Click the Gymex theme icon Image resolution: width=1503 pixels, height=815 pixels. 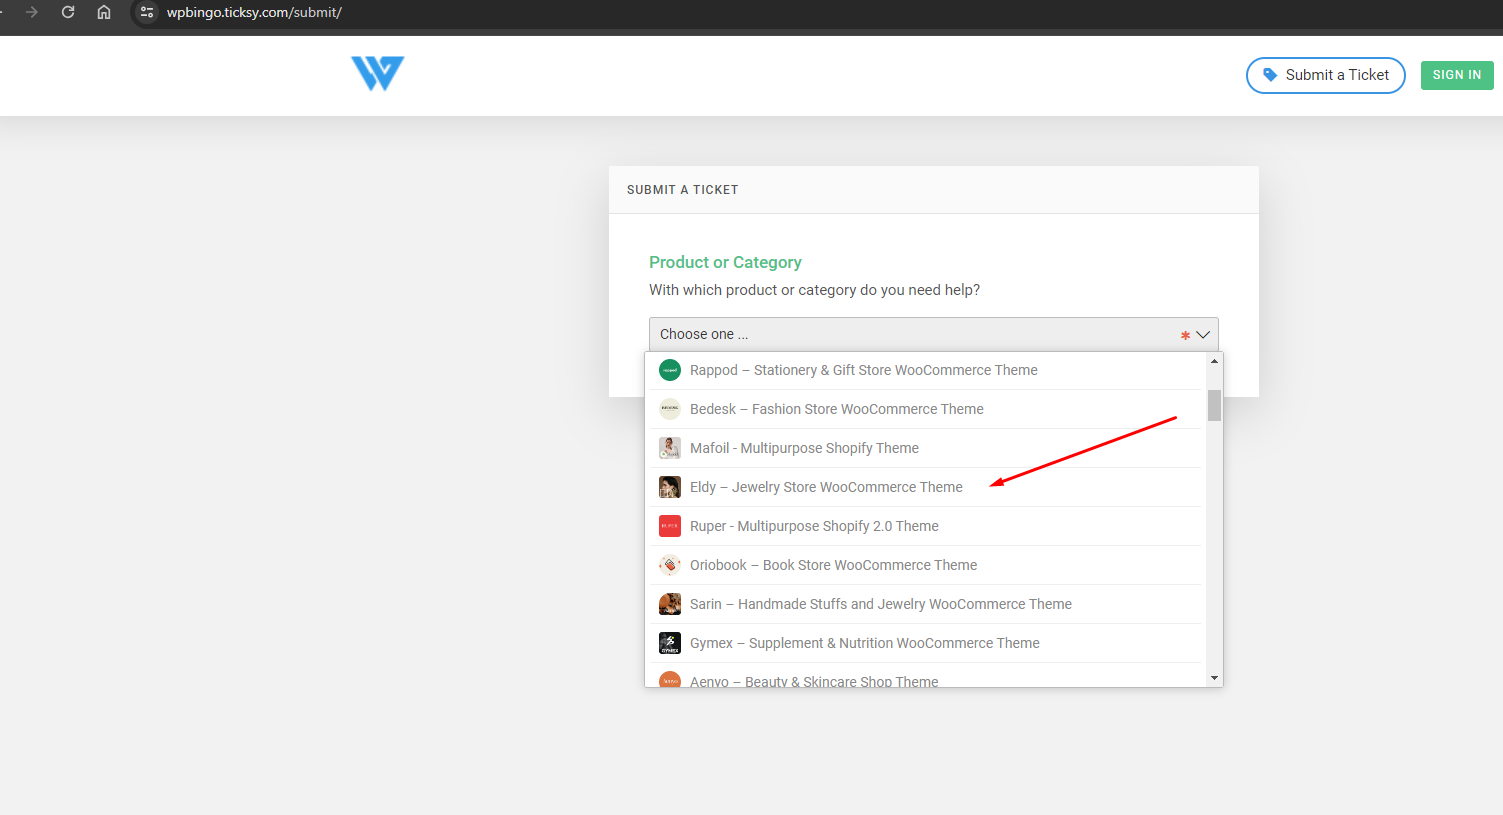point(670,643)
